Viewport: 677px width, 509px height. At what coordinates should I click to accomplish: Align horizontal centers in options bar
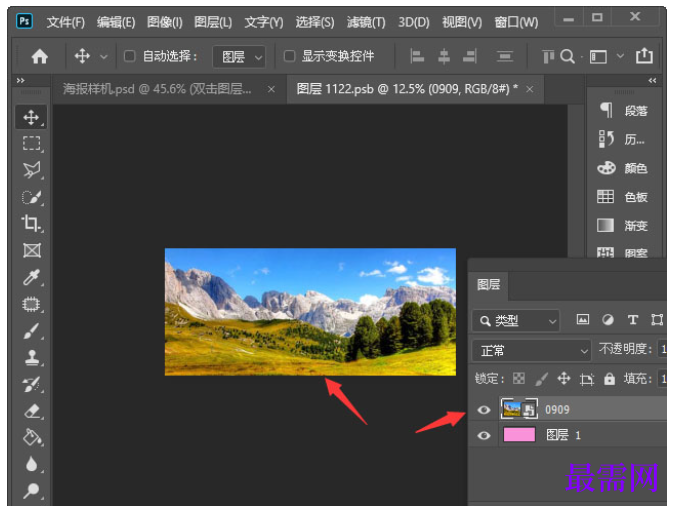(444, 56)
